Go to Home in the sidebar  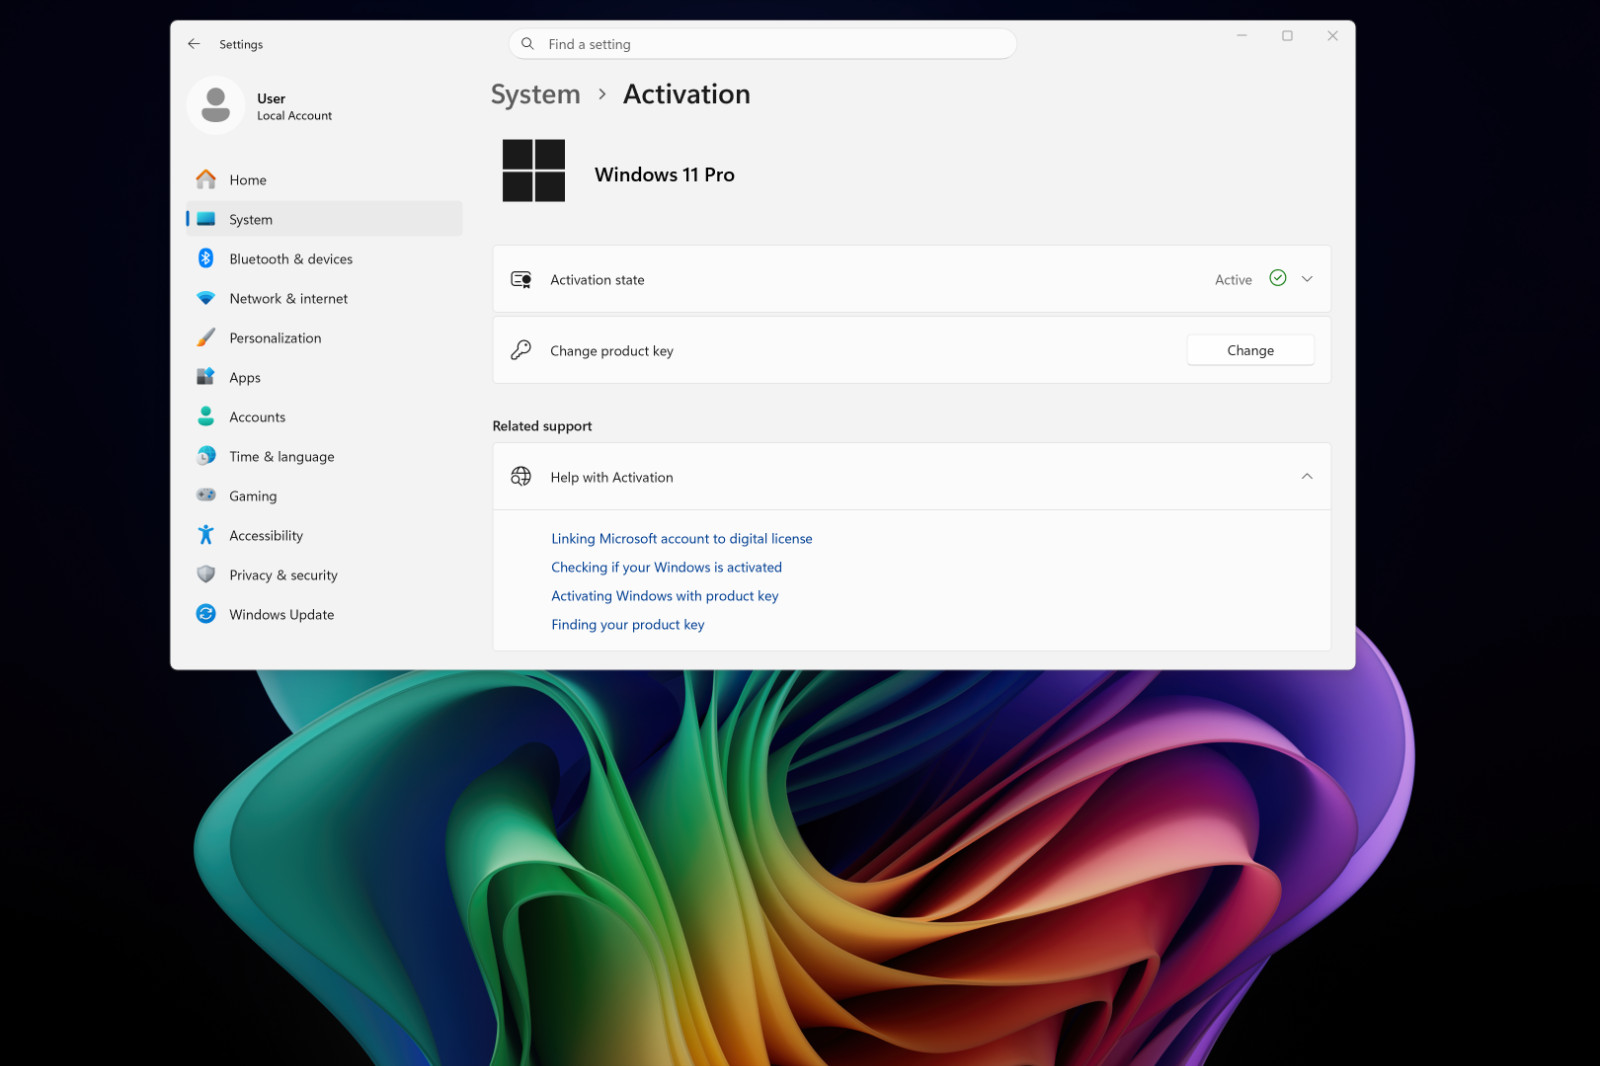[x=324, y=180]
